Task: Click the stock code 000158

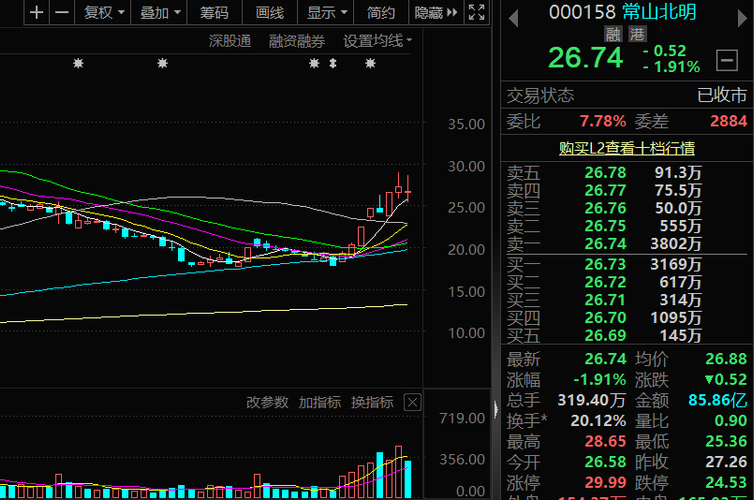Action: tap(582, 12)
